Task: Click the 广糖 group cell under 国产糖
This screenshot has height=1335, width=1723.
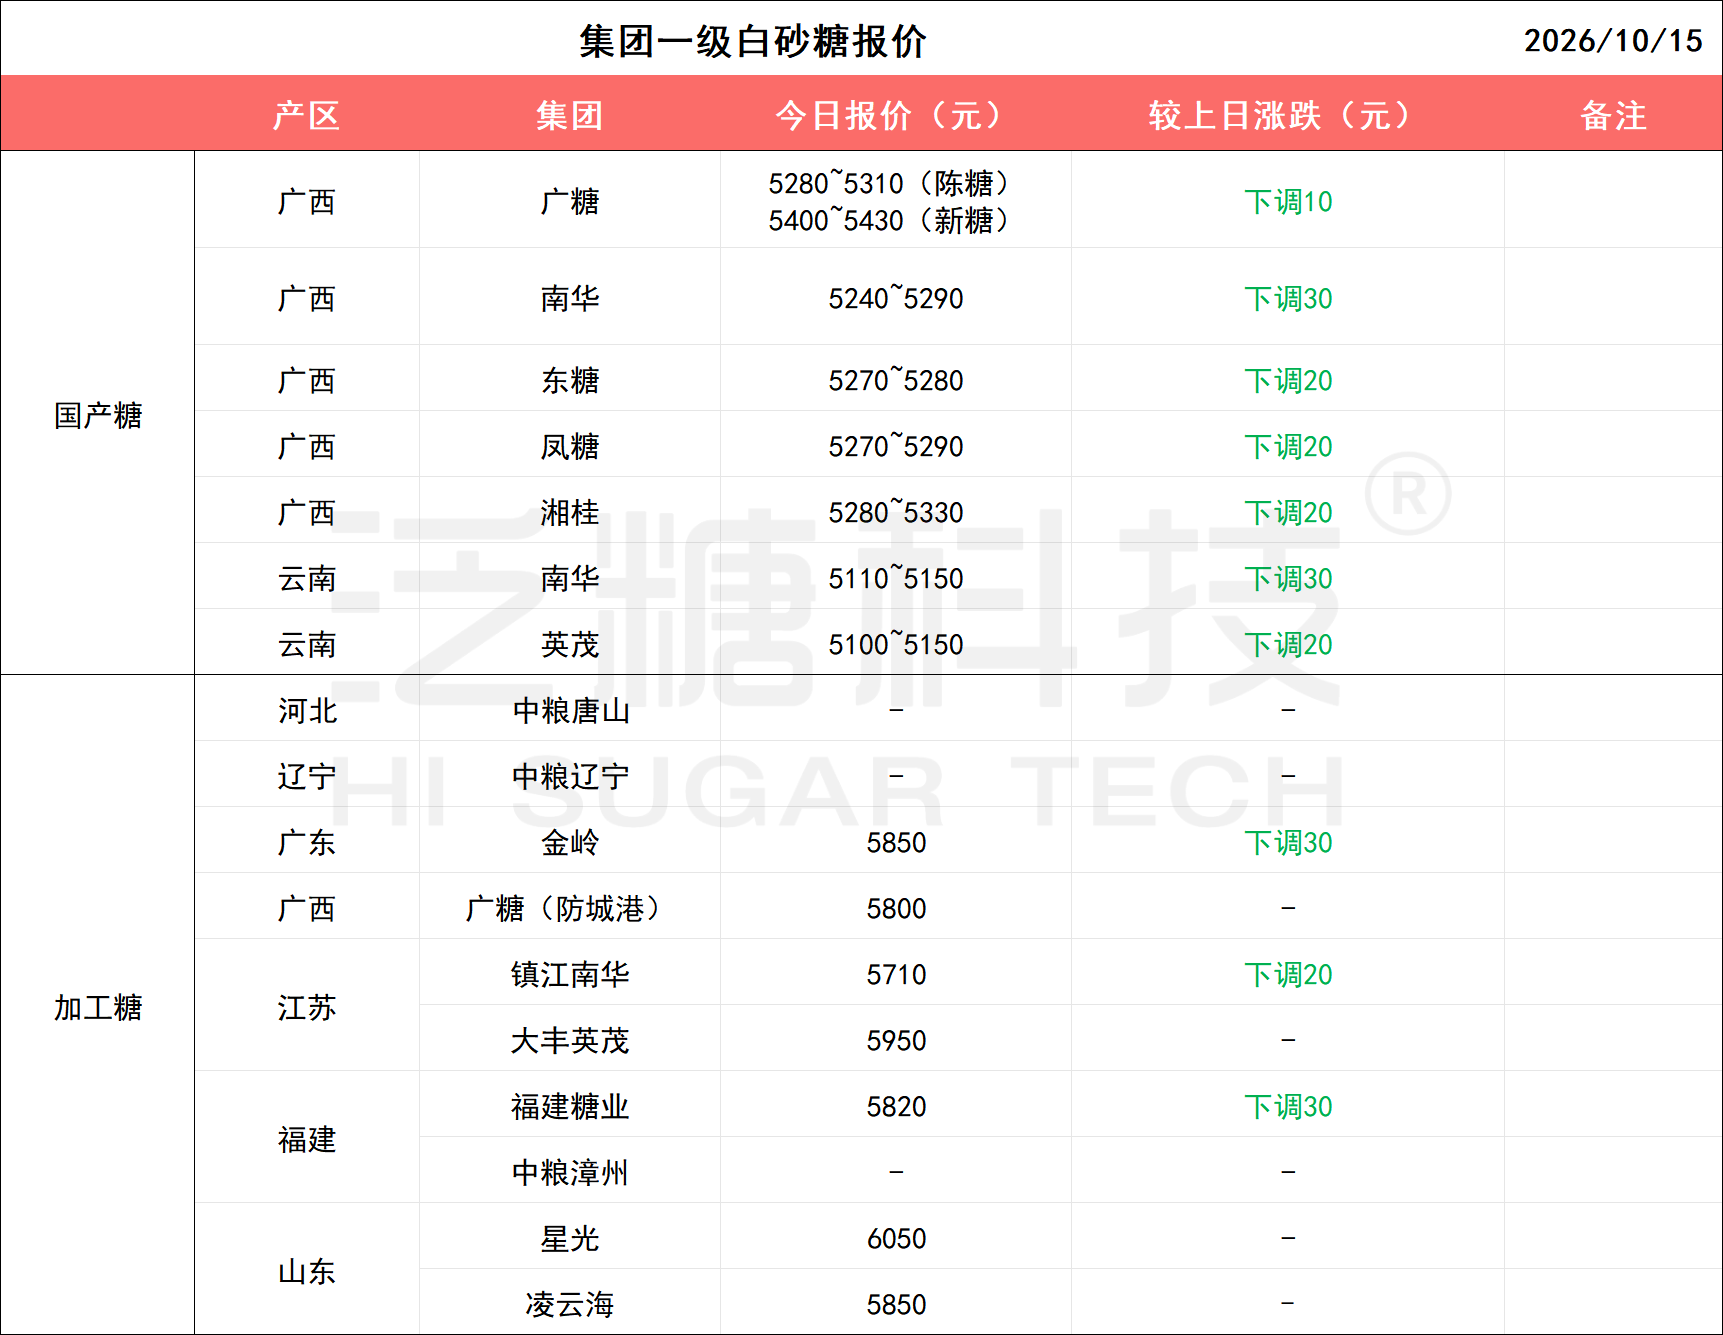Action: 569,201
